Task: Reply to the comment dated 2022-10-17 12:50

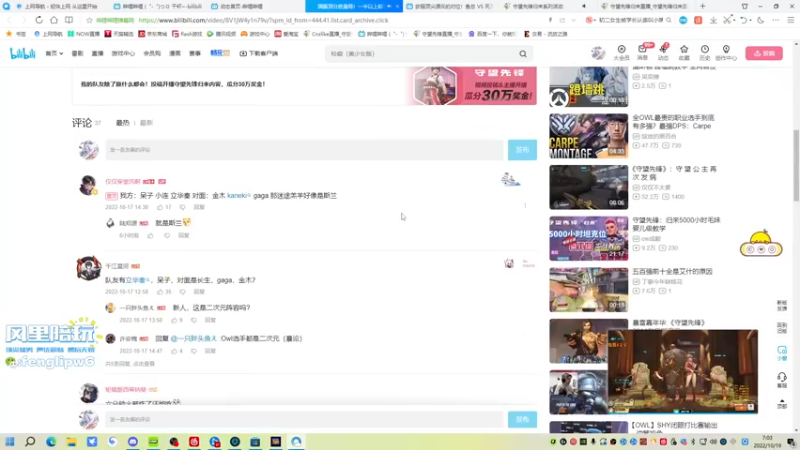Action: tap(199, 292)
